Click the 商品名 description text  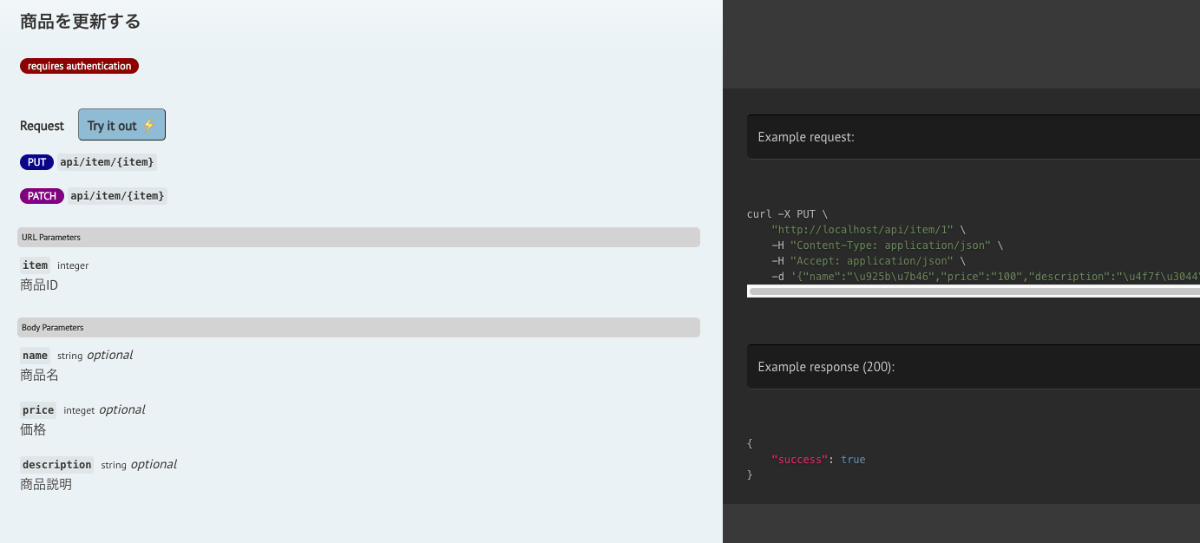pos(39,376)
